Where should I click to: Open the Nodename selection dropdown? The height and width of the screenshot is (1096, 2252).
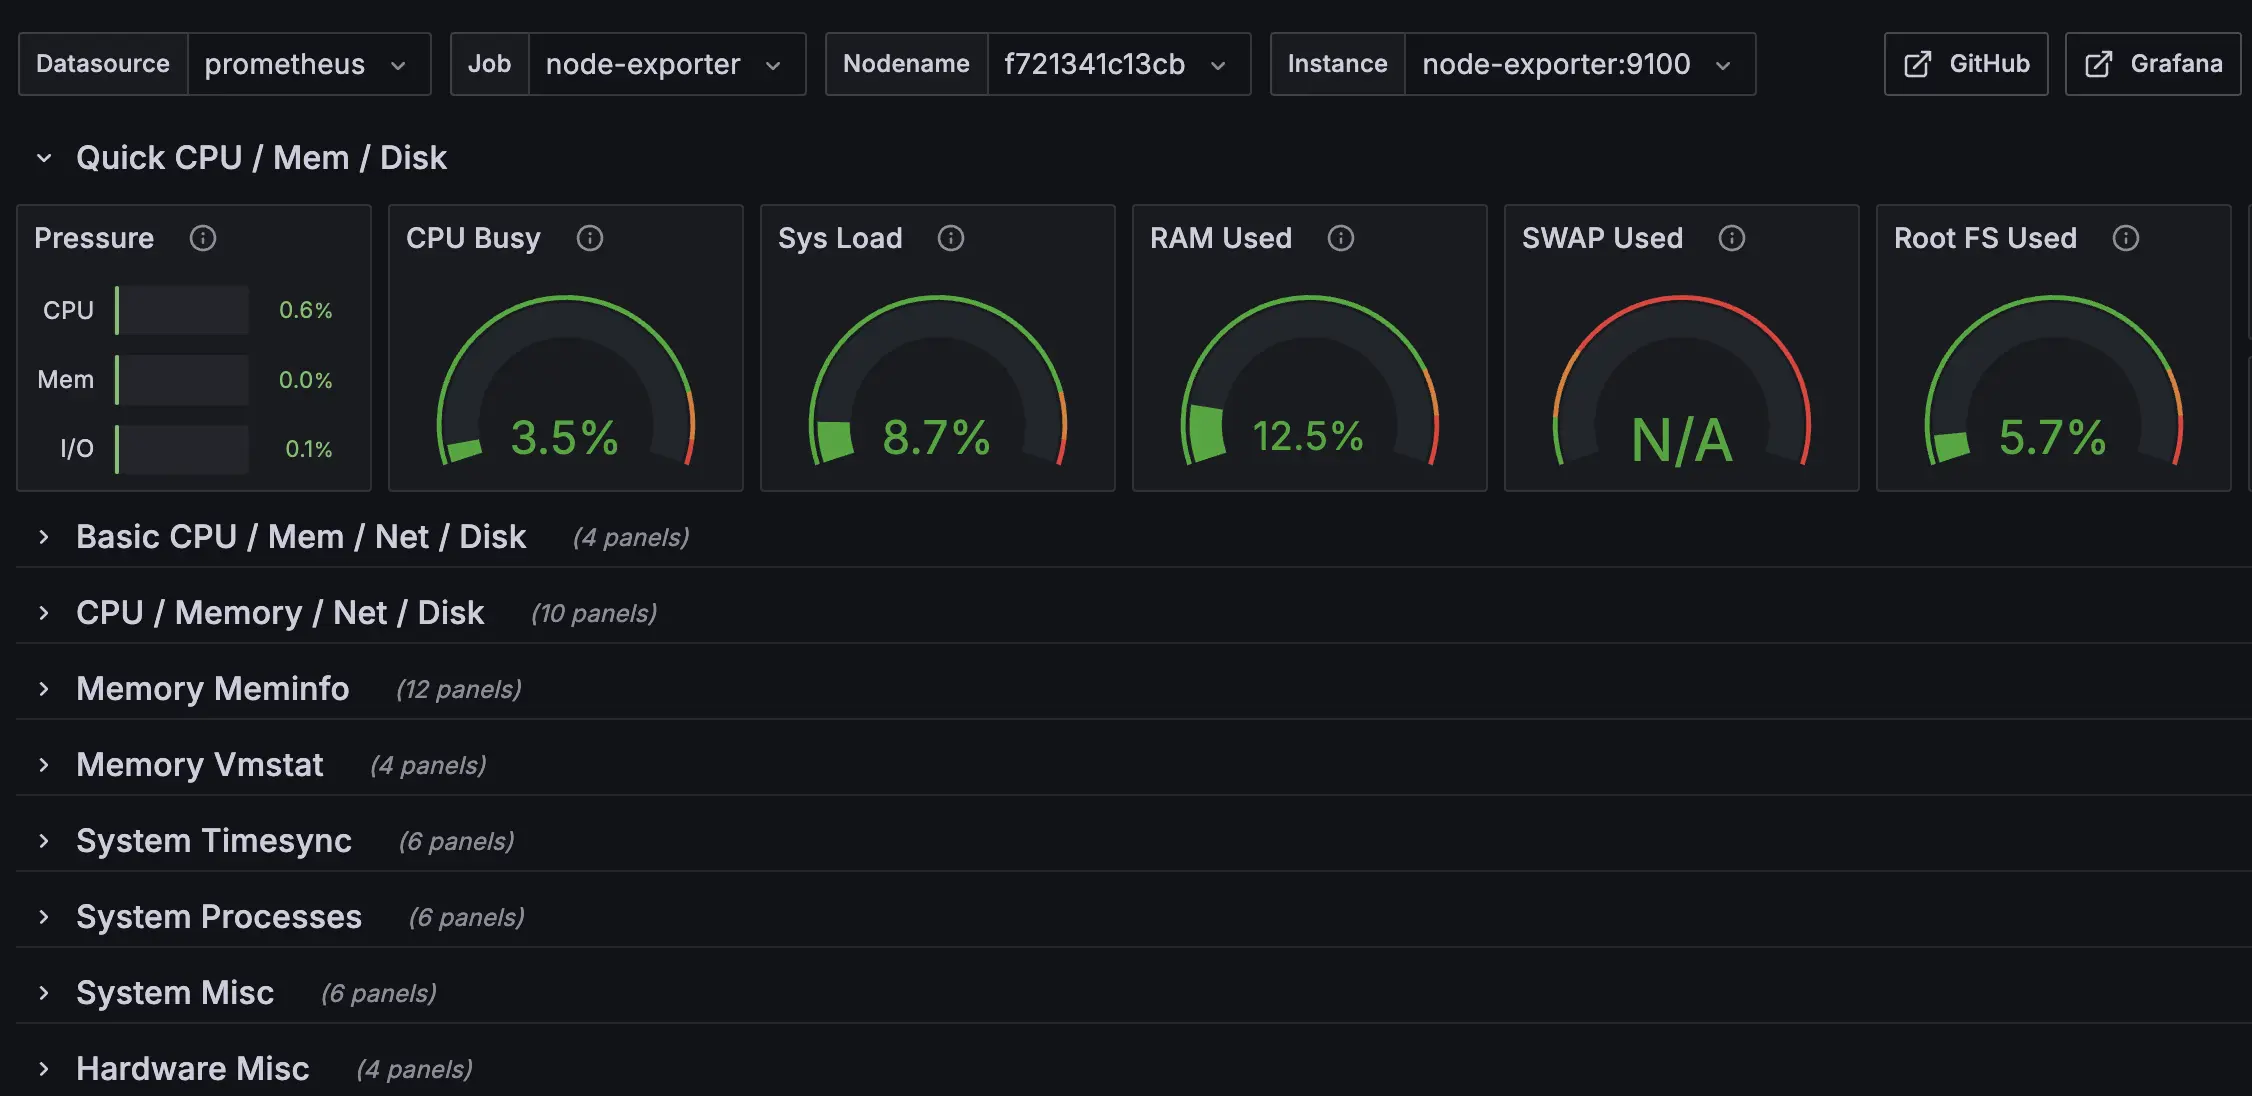coord(1117,64)
